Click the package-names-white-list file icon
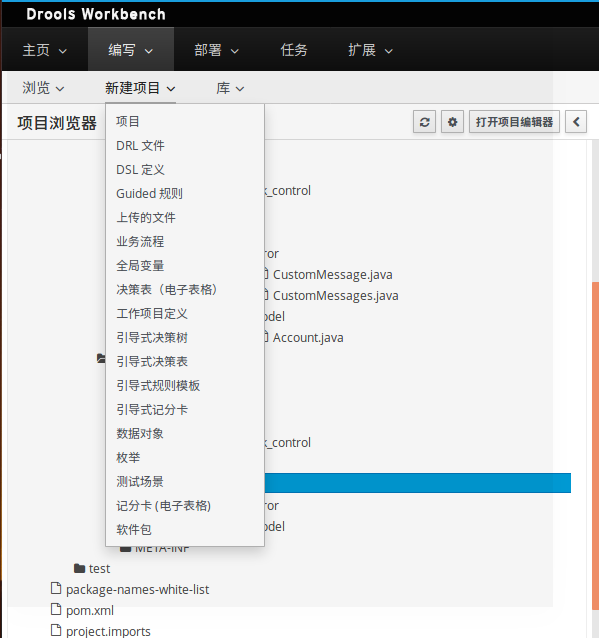This screenshot has width=599, height=638. pos(56,588)
